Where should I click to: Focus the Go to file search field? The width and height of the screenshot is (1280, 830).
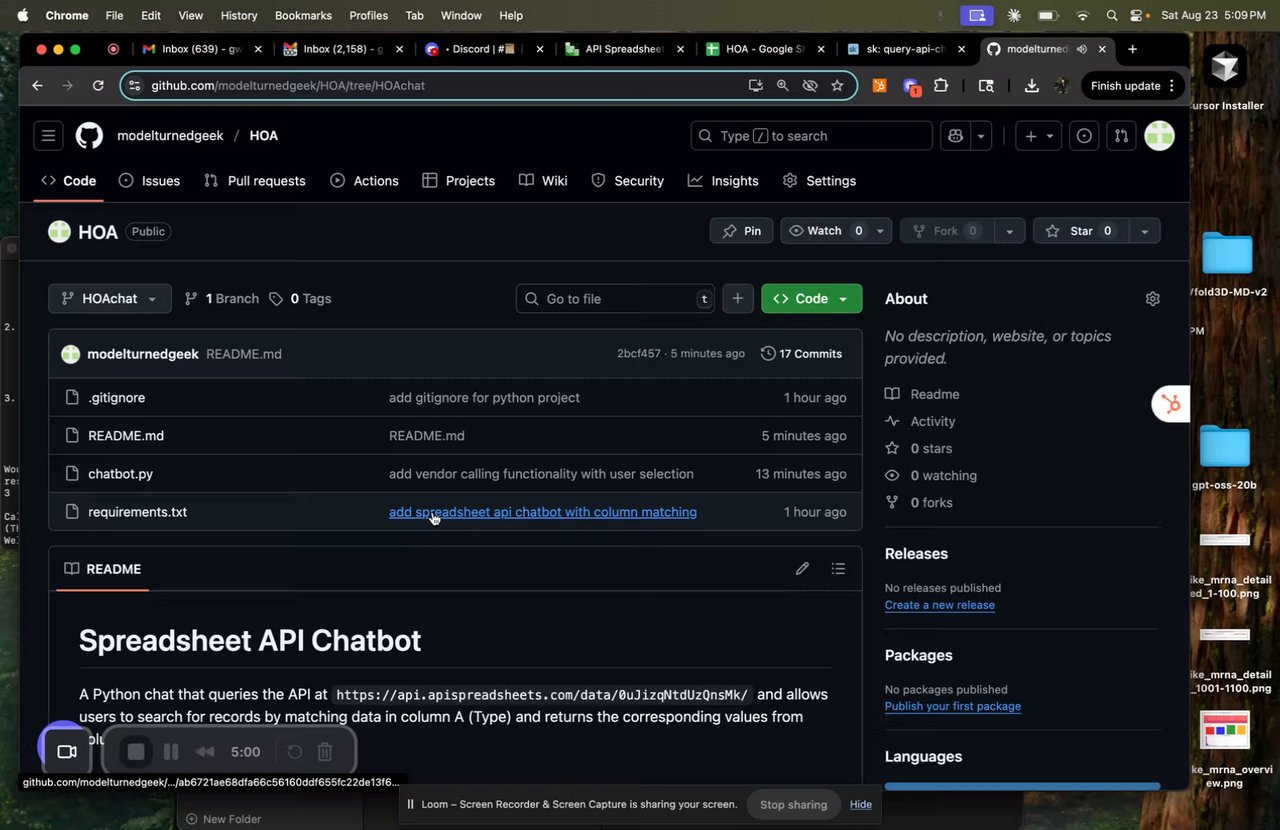[x=615, y=299]
